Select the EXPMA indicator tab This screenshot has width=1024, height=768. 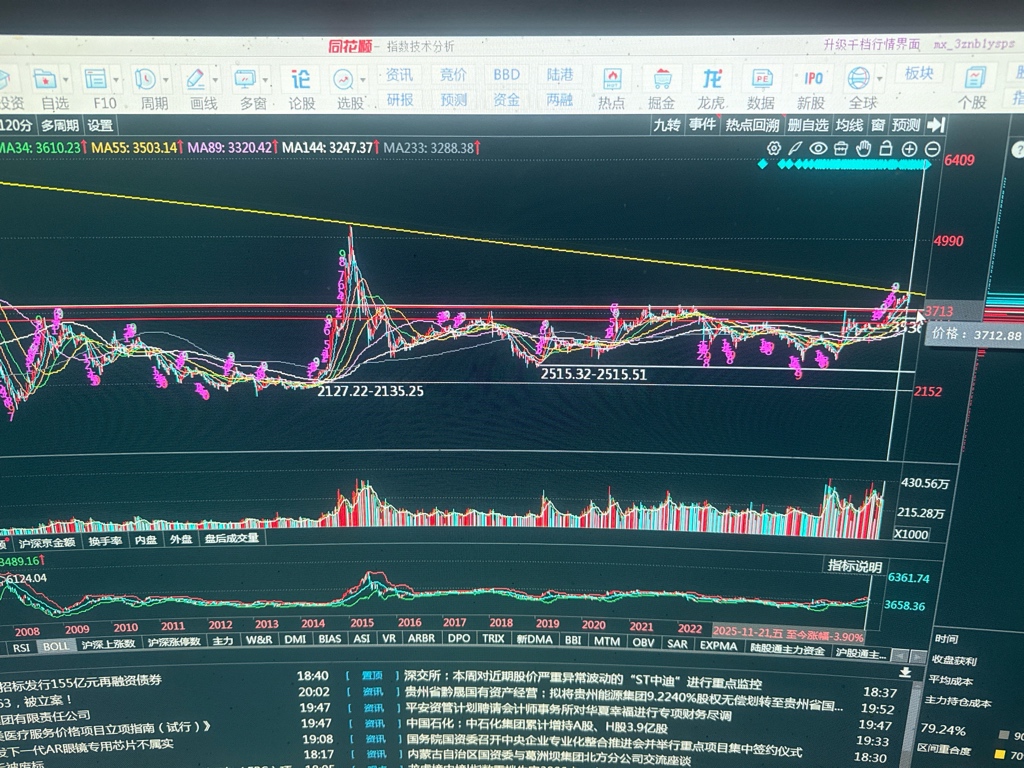click(x=718, y=645)
